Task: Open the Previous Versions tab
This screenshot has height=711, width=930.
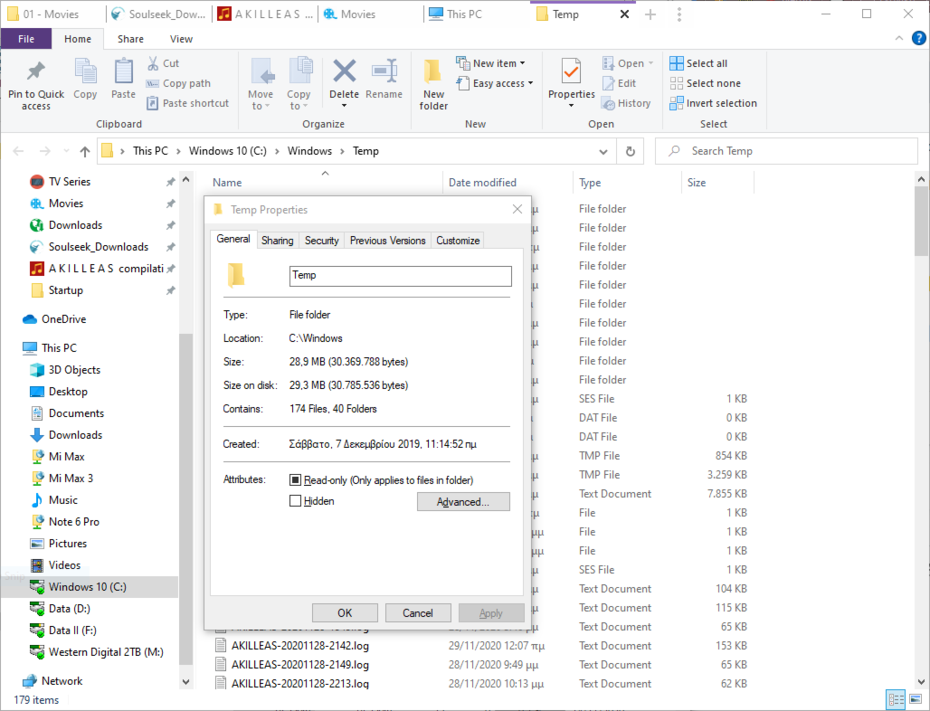Action: [387, 240]
